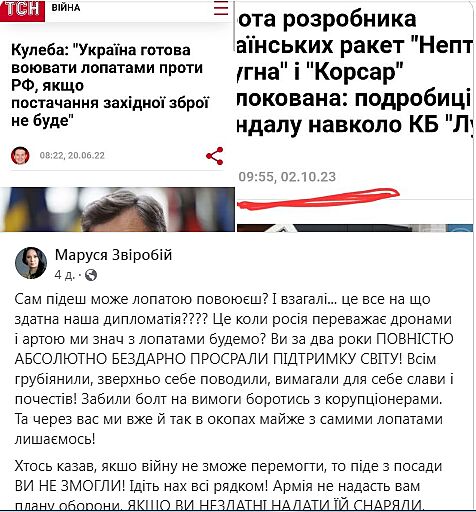Click the 08:22, 20.06.22 article date
This screenshot has height=512, width=476.
coord(72,156)
